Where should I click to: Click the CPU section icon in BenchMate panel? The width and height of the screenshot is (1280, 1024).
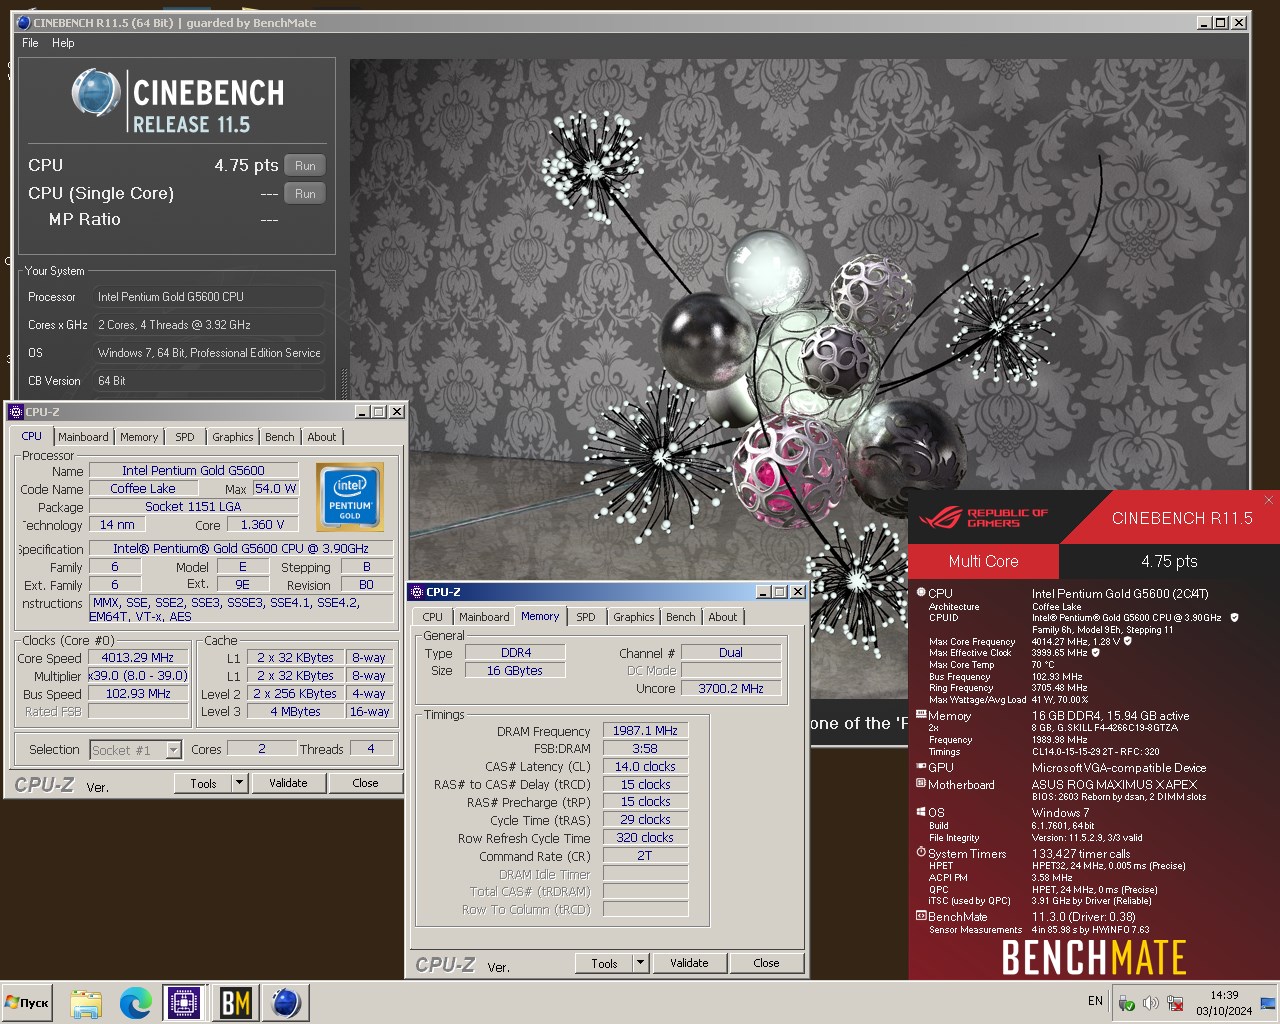(x=921, y=592)
